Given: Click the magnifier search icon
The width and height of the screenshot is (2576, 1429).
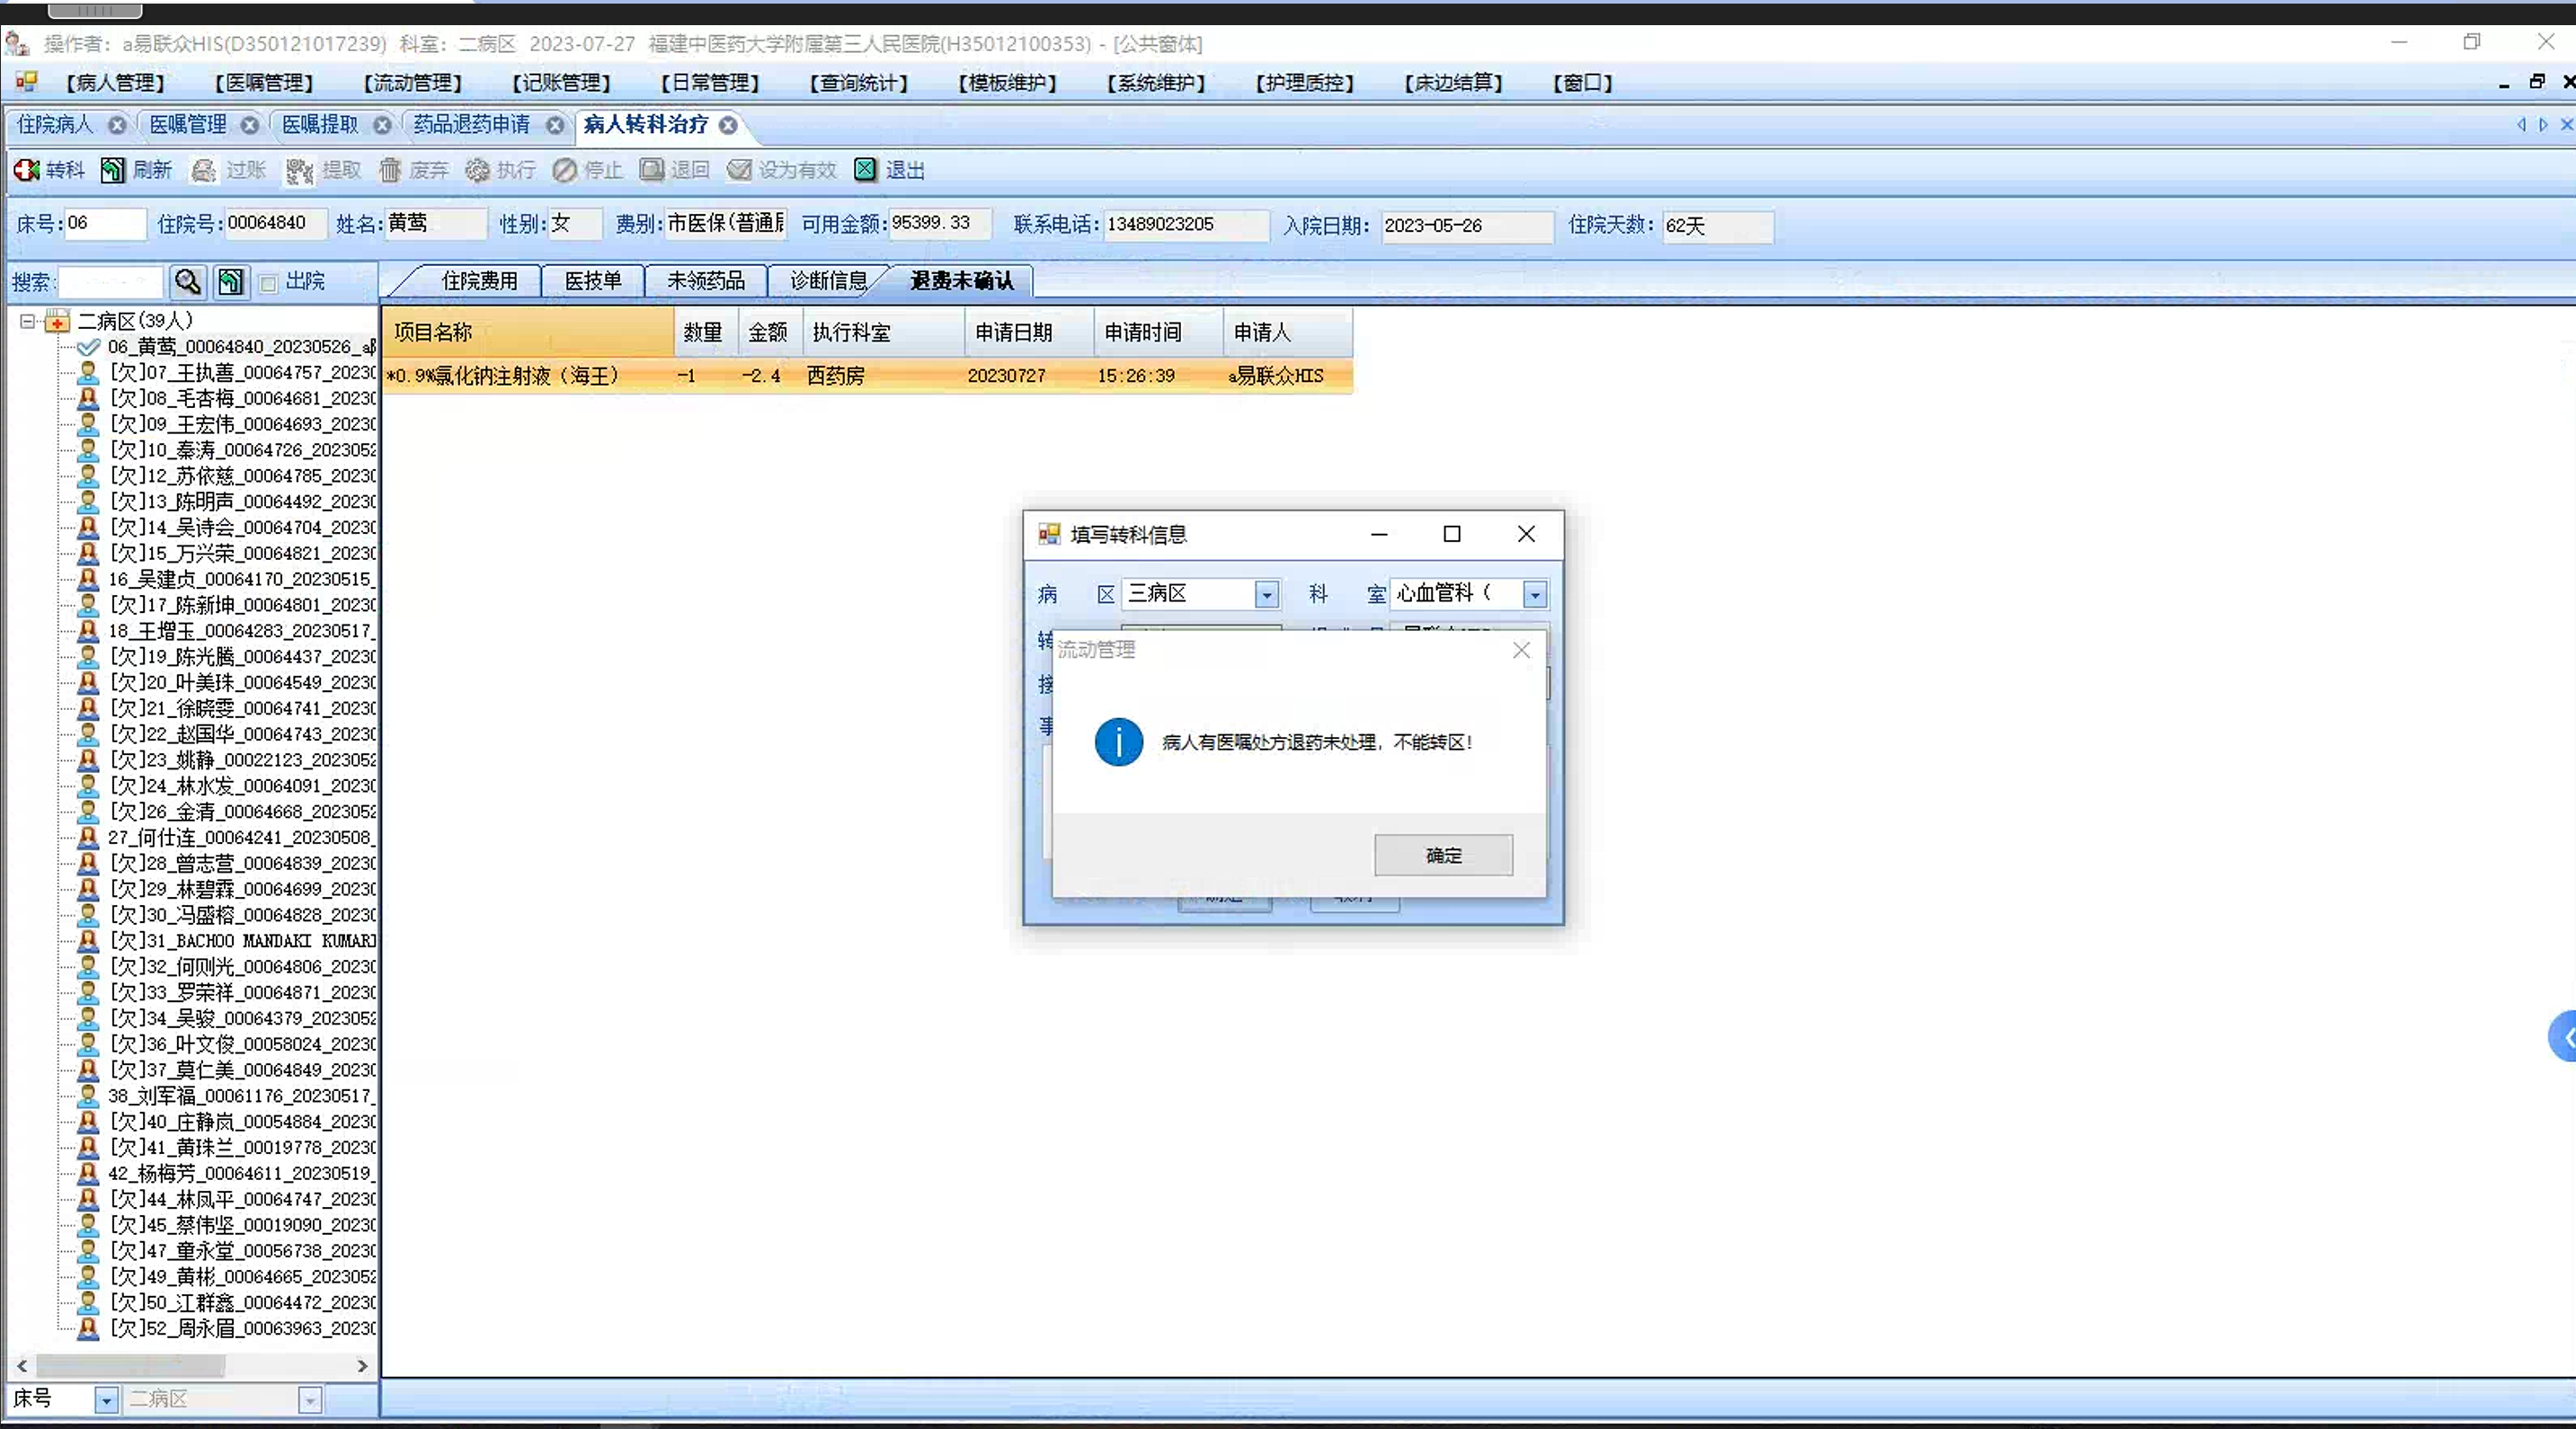Looking at the screenshot, I should 188,282.
